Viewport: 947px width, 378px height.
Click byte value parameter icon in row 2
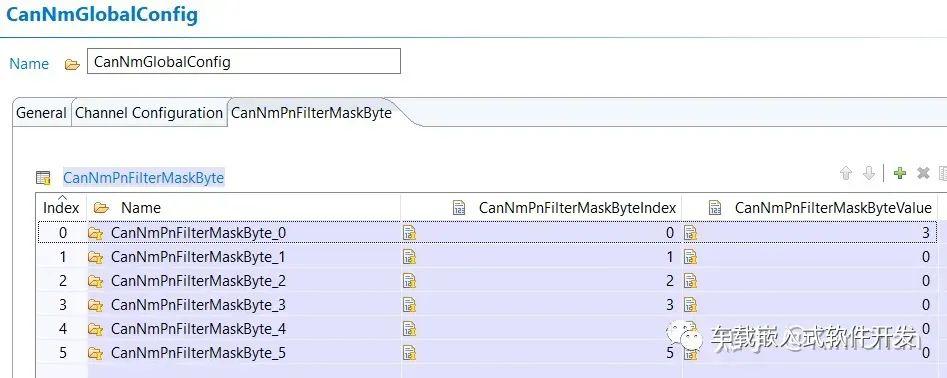(690, 281)
